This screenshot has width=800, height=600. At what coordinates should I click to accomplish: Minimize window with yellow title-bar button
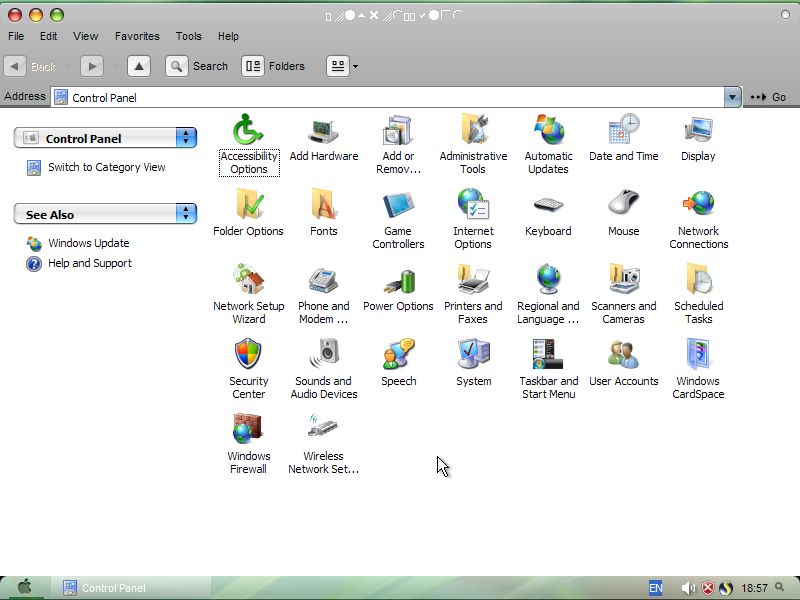pos(36,15)
